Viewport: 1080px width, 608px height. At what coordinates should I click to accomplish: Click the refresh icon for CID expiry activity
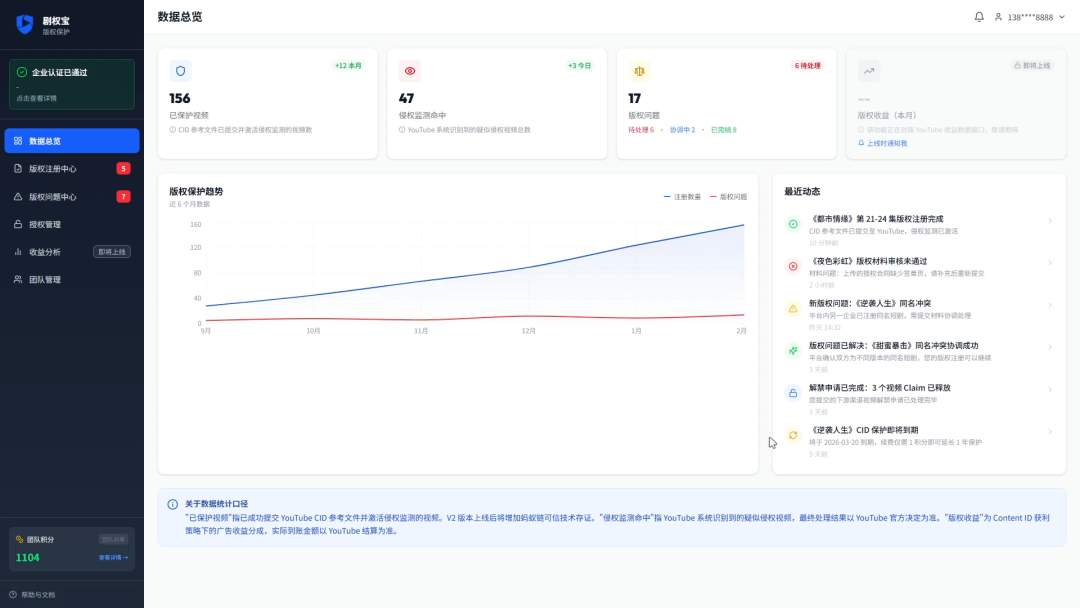(793, 435)
